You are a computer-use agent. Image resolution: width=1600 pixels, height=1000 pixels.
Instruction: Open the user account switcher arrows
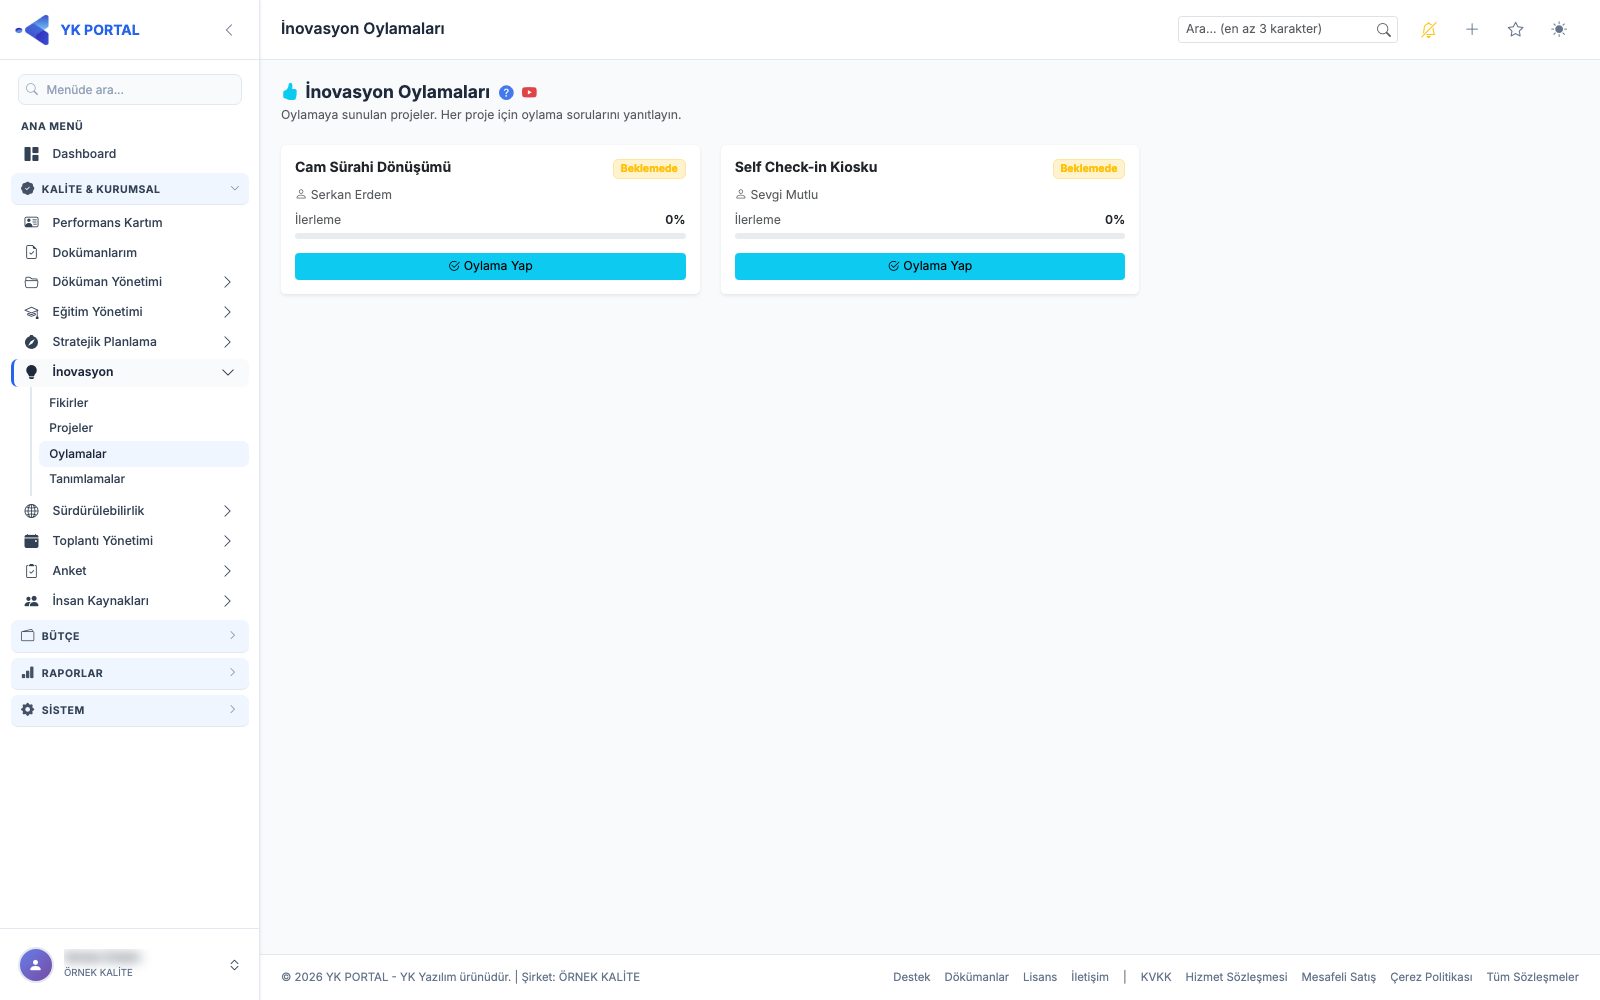[234, 965]
